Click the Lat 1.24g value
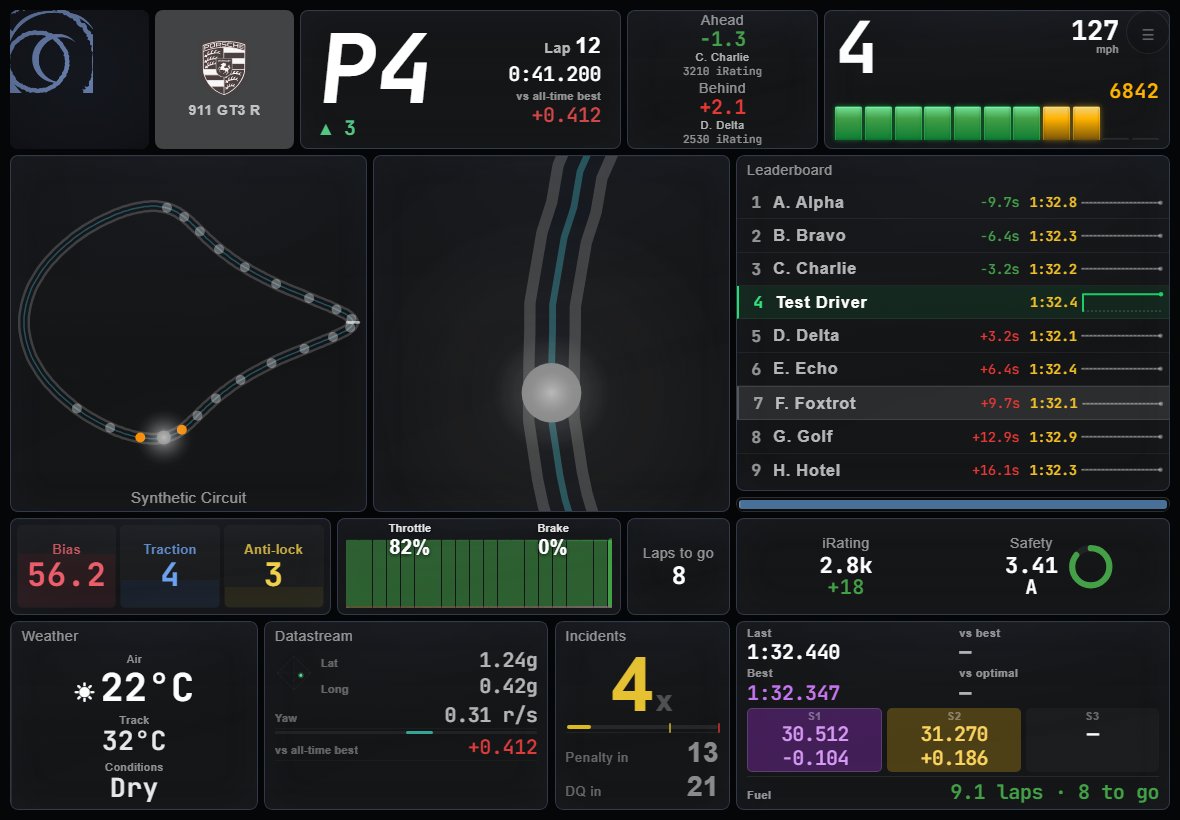Image resolution: width=1180 pixels, height=820 pixels. point(508,661)
